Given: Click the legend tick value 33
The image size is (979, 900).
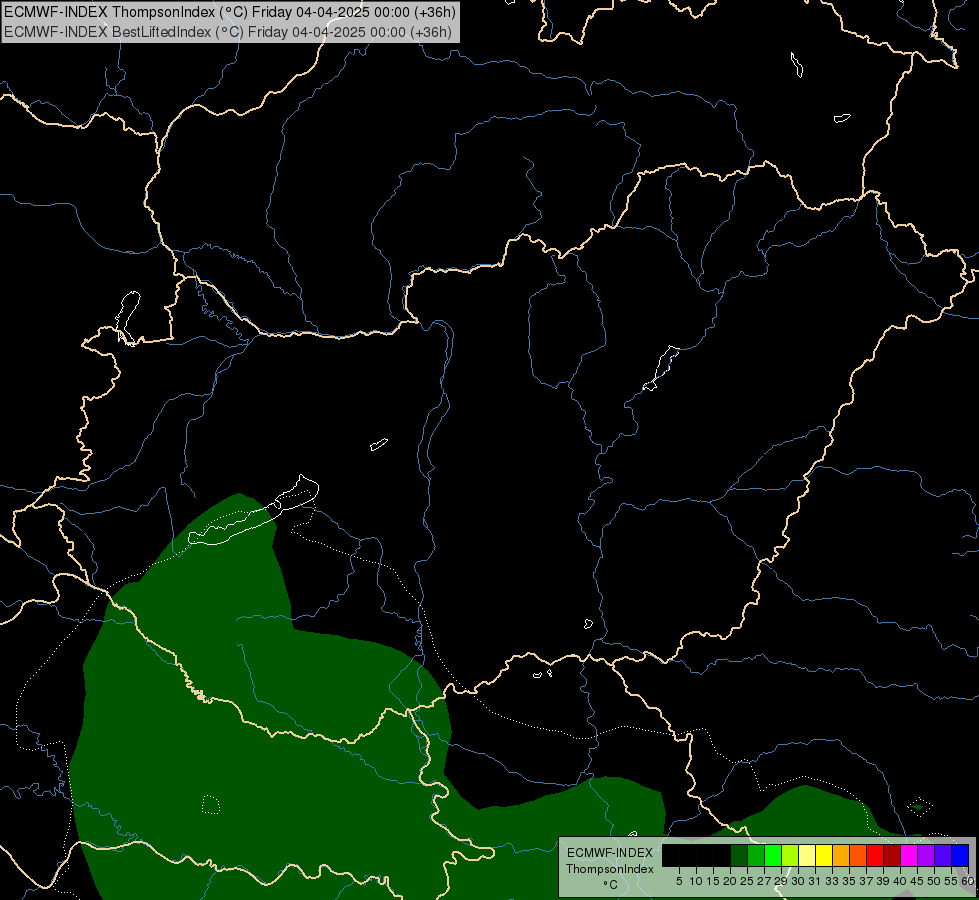Looking at the screenshot, I should point(832,881).
